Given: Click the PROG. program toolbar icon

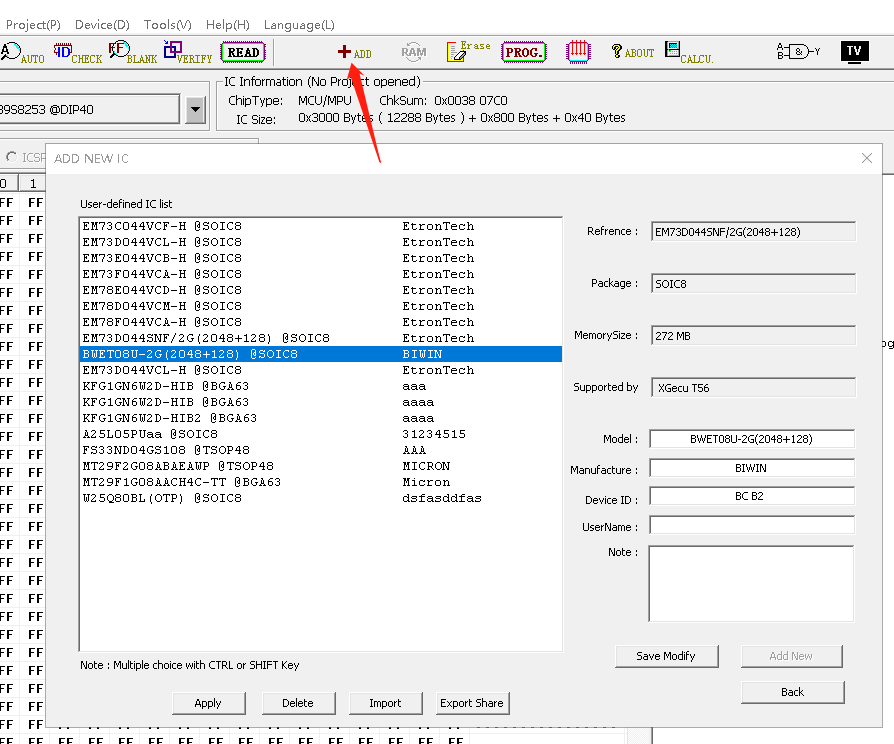Looking at the screenshot, I should (523, 52).
